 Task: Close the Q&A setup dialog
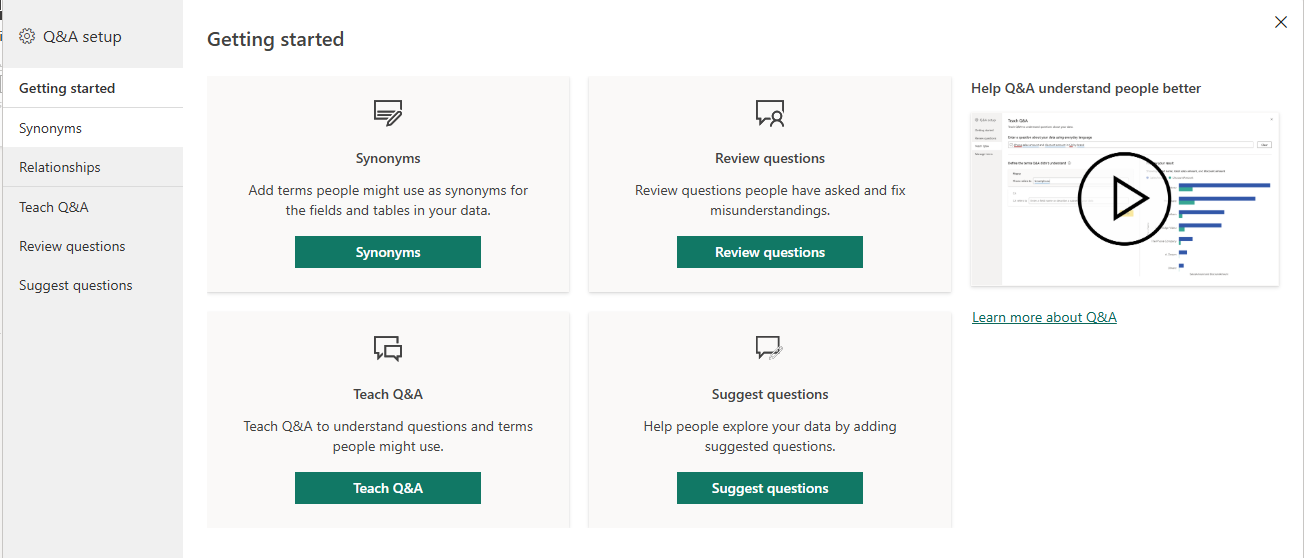point(1281,22)
